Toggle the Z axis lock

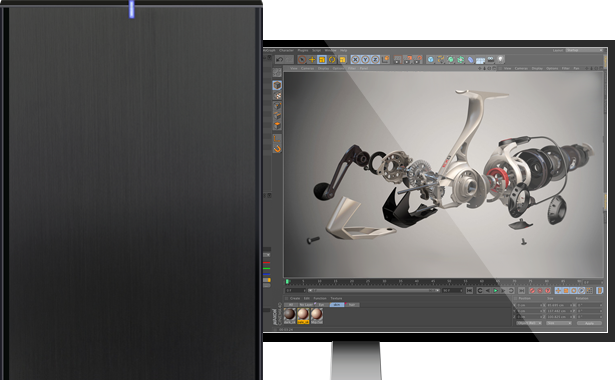375,60
